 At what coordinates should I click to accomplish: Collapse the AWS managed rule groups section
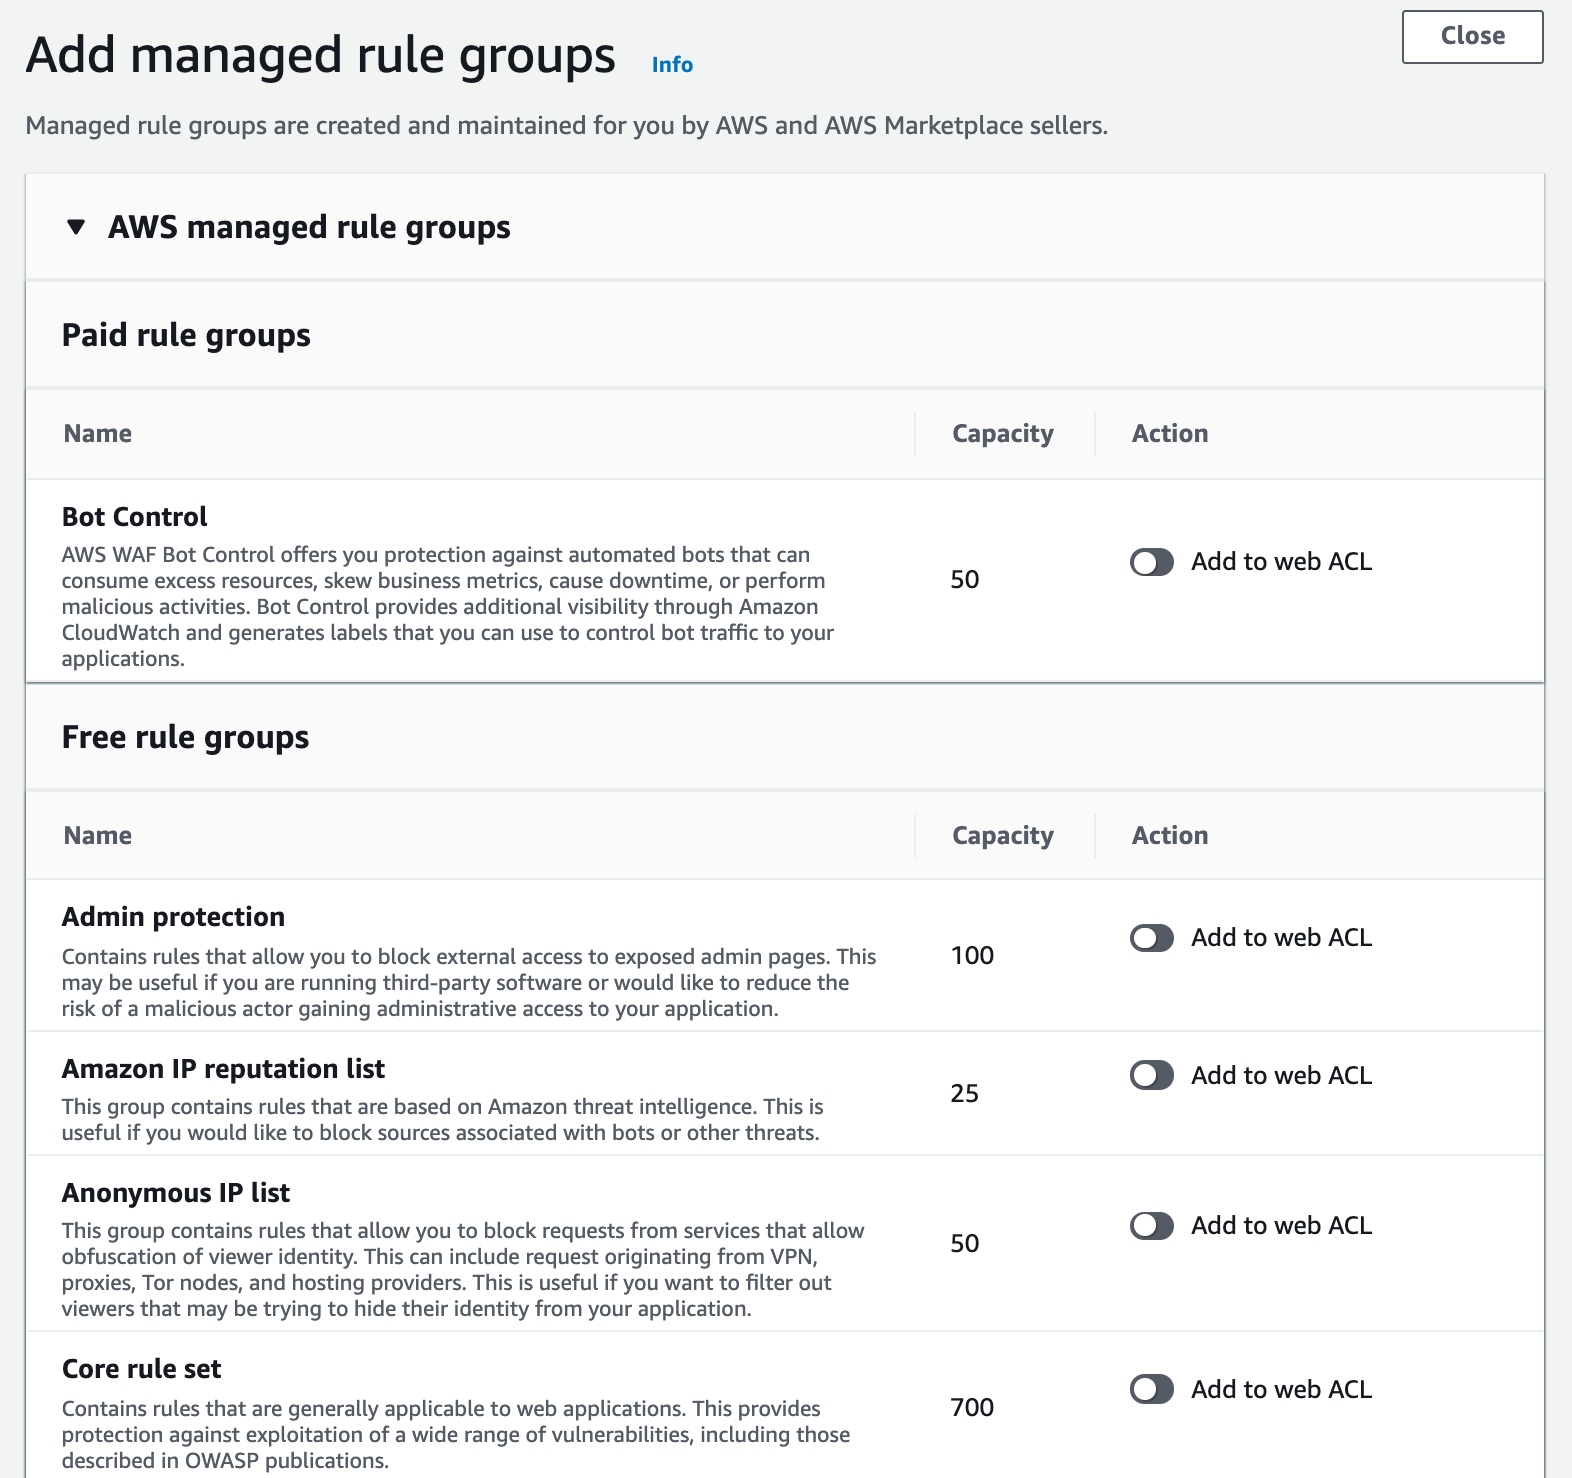click(x=76, y=228)
